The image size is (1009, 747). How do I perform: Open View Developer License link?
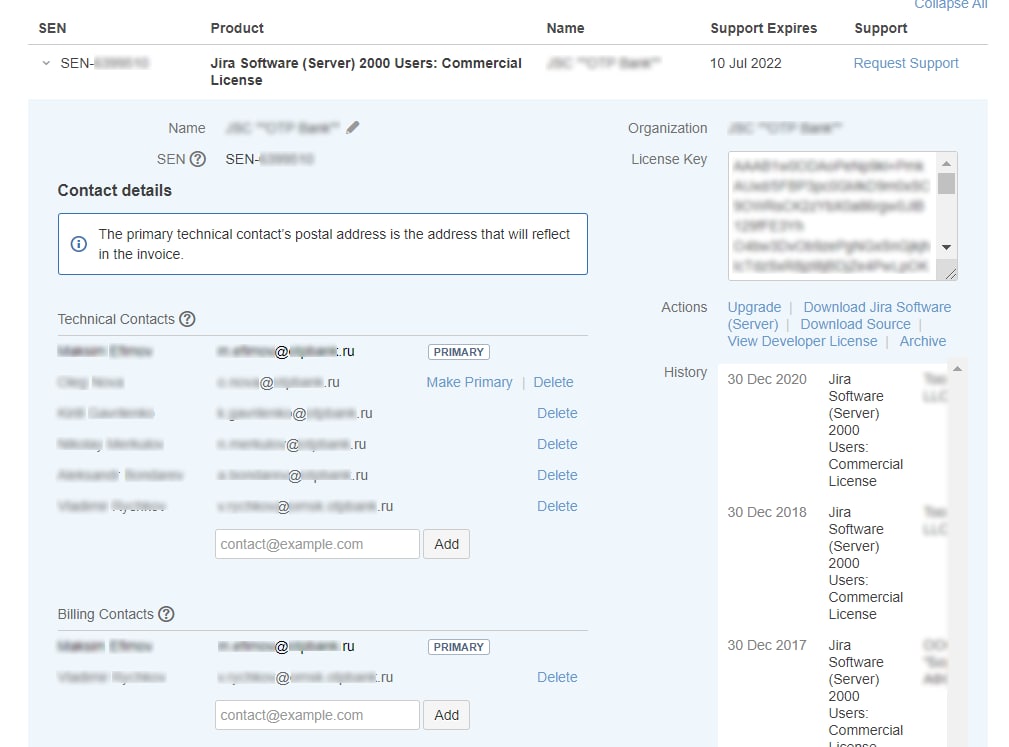coord(802,341)
